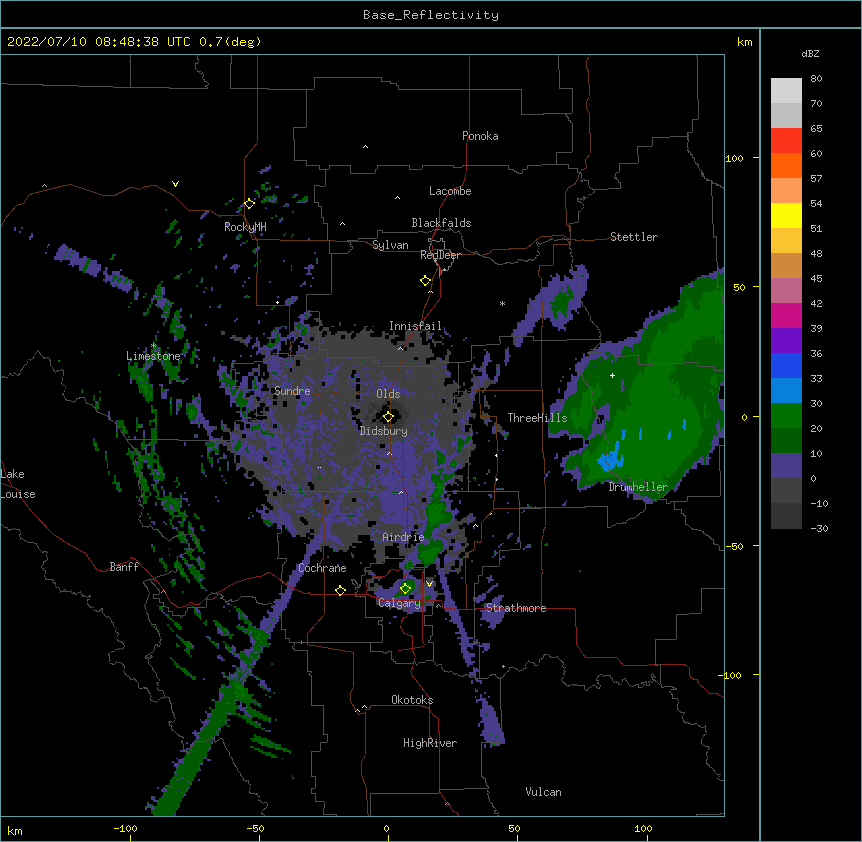
Task: Pick the darkest gray -30 to -10 legend swatch
Action: coord(786,516)
